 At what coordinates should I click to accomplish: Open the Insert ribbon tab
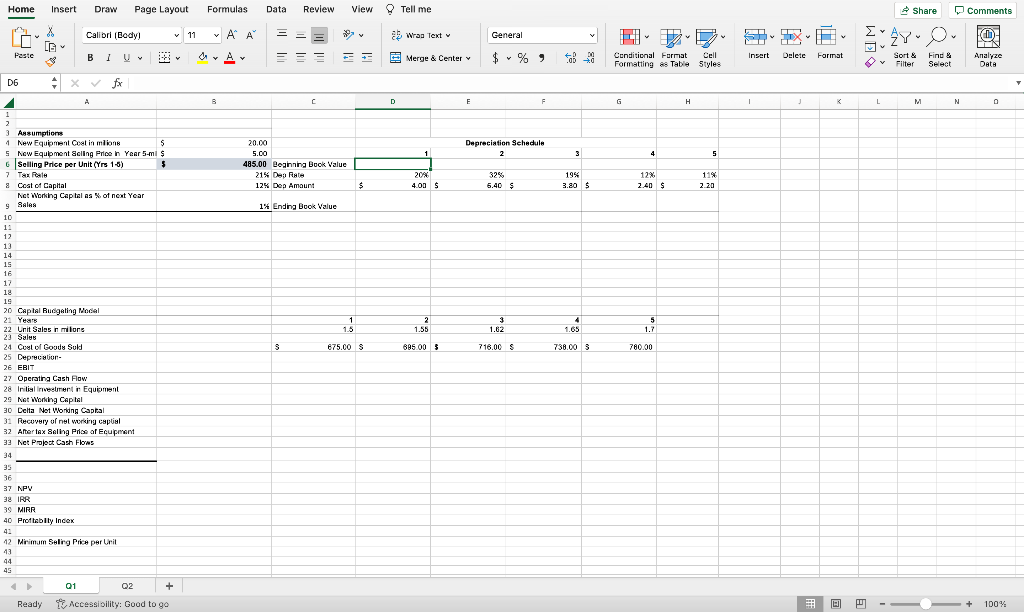(64, 9)
